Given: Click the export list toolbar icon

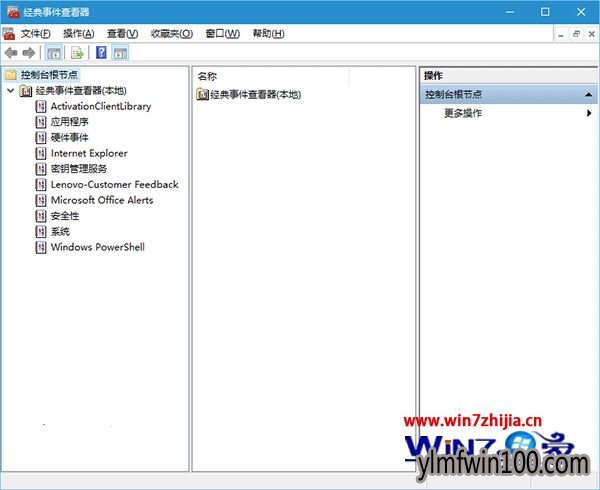Looking at the screenshot, I should [x=77, y=53].
